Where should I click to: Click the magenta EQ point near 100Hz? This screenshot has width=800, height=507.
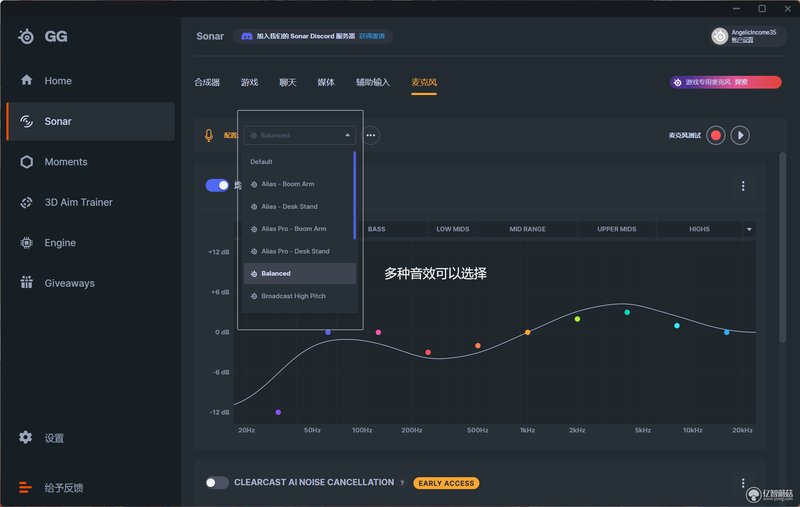pos(378,332)
